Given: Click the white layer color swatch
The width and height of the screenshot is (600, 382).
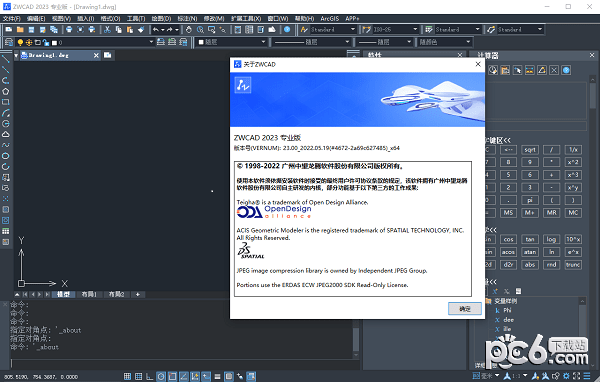Looking at the screenshot, I should 54,43.
